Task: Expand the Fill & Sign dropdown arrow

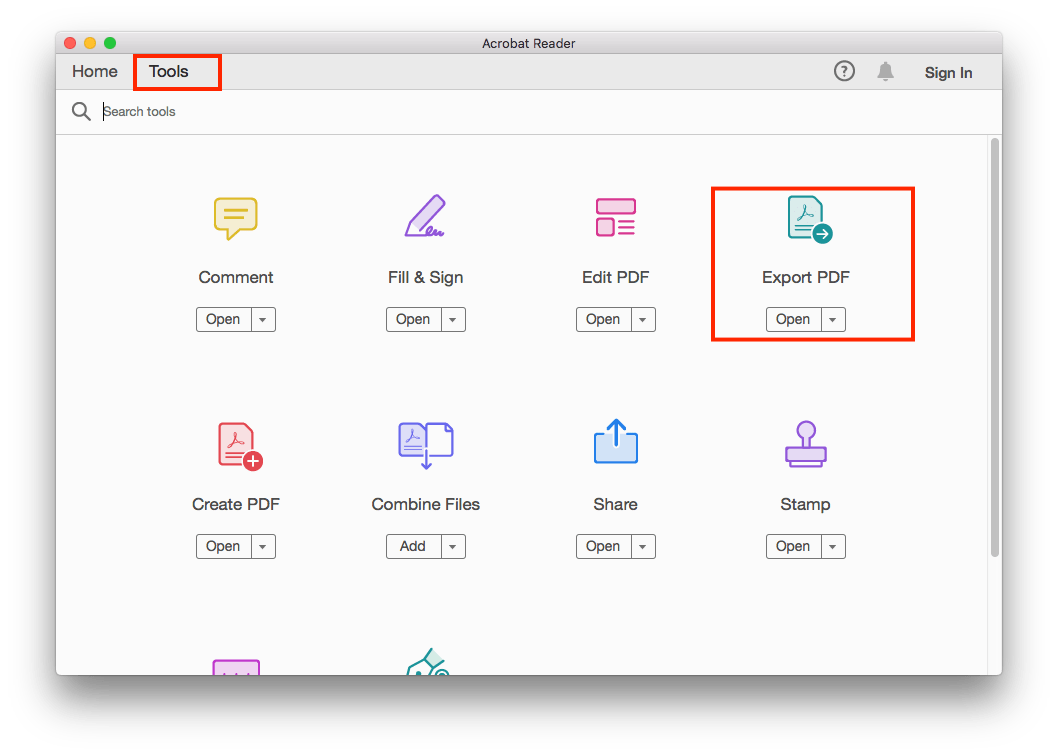Action: (x=453, y=319)
